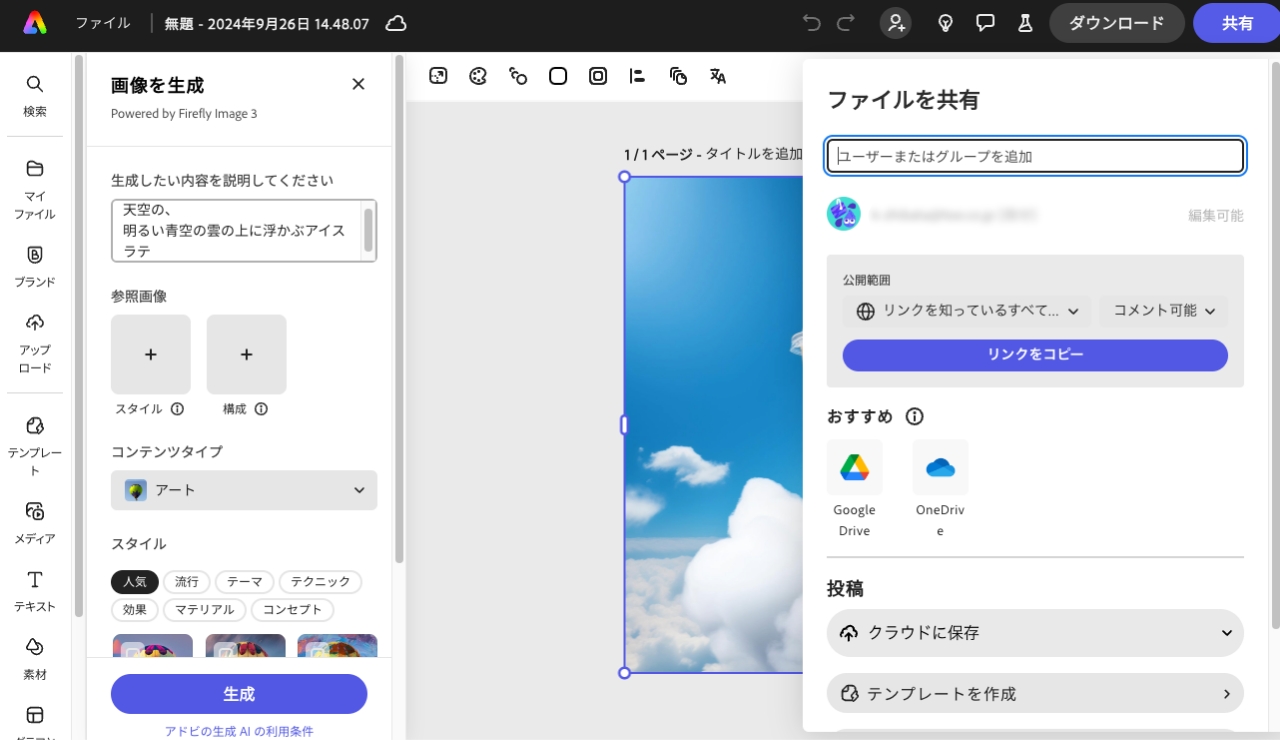
Task: Click the Google Drive share icon
Action: pyautogui.click(x=854, y=468)
